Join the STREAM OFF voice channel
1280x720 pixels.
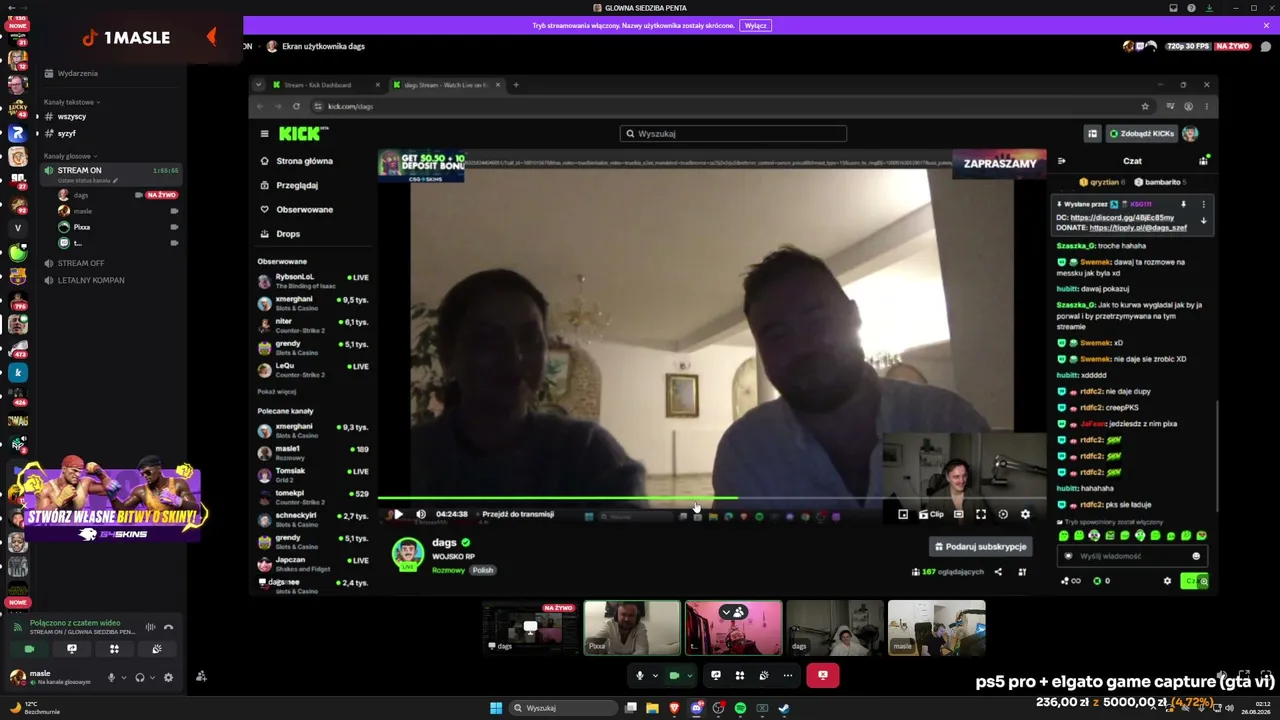click(x=81, y=263)
